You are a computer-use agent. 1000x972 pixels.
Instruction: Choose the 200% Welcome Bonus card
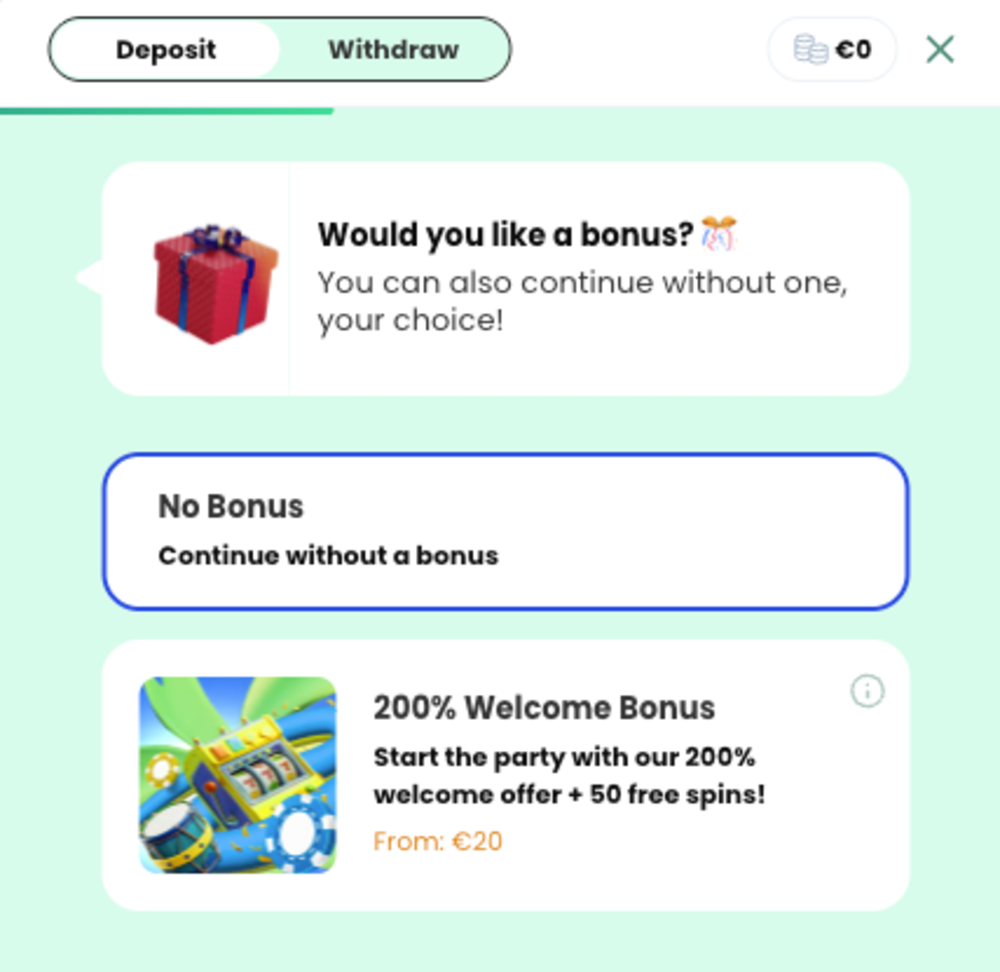click(x=506, y=775)
